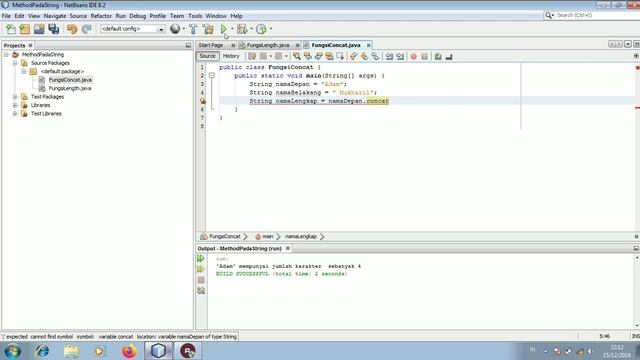Click Next Bookmark editor icon
Screen dimensions: 640x360
(364, 56)
